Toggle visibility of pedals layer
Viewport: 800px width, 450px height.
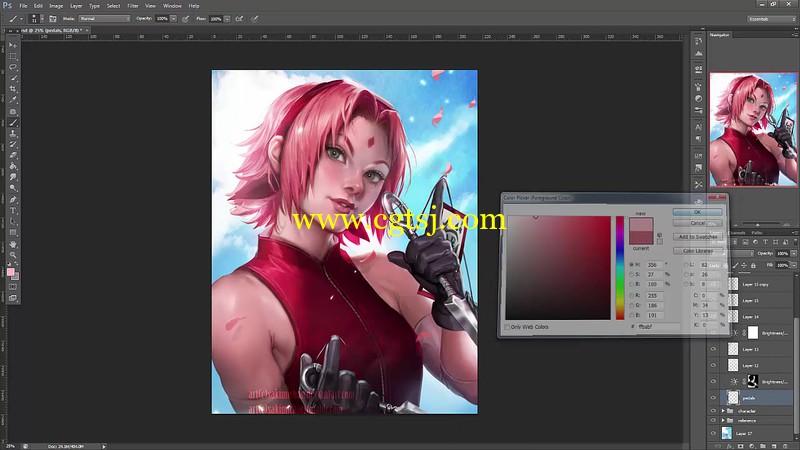click(x=713, y=397)
